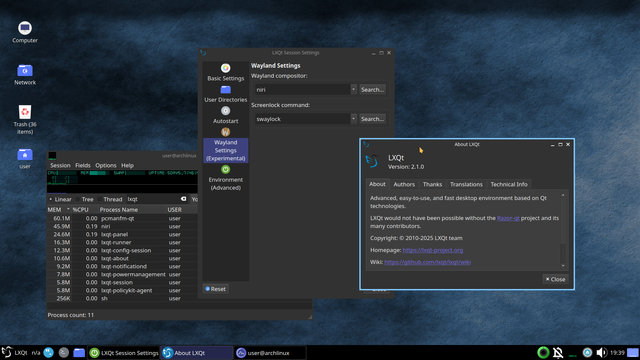640x360 pixels.
Task: Select Environment (Advanced) sidebar entry
Action: (x=226, y=178)
